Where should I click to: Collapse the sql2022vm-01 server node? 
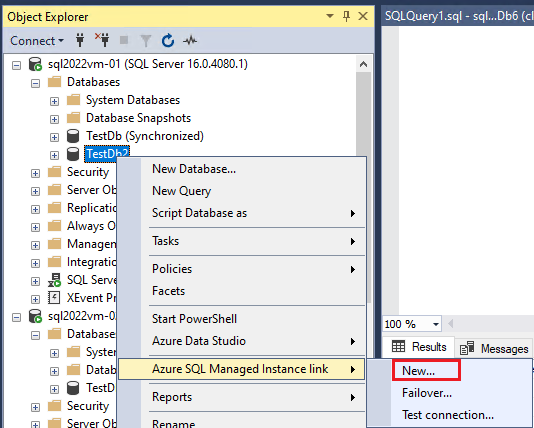(x=16, y=65)
